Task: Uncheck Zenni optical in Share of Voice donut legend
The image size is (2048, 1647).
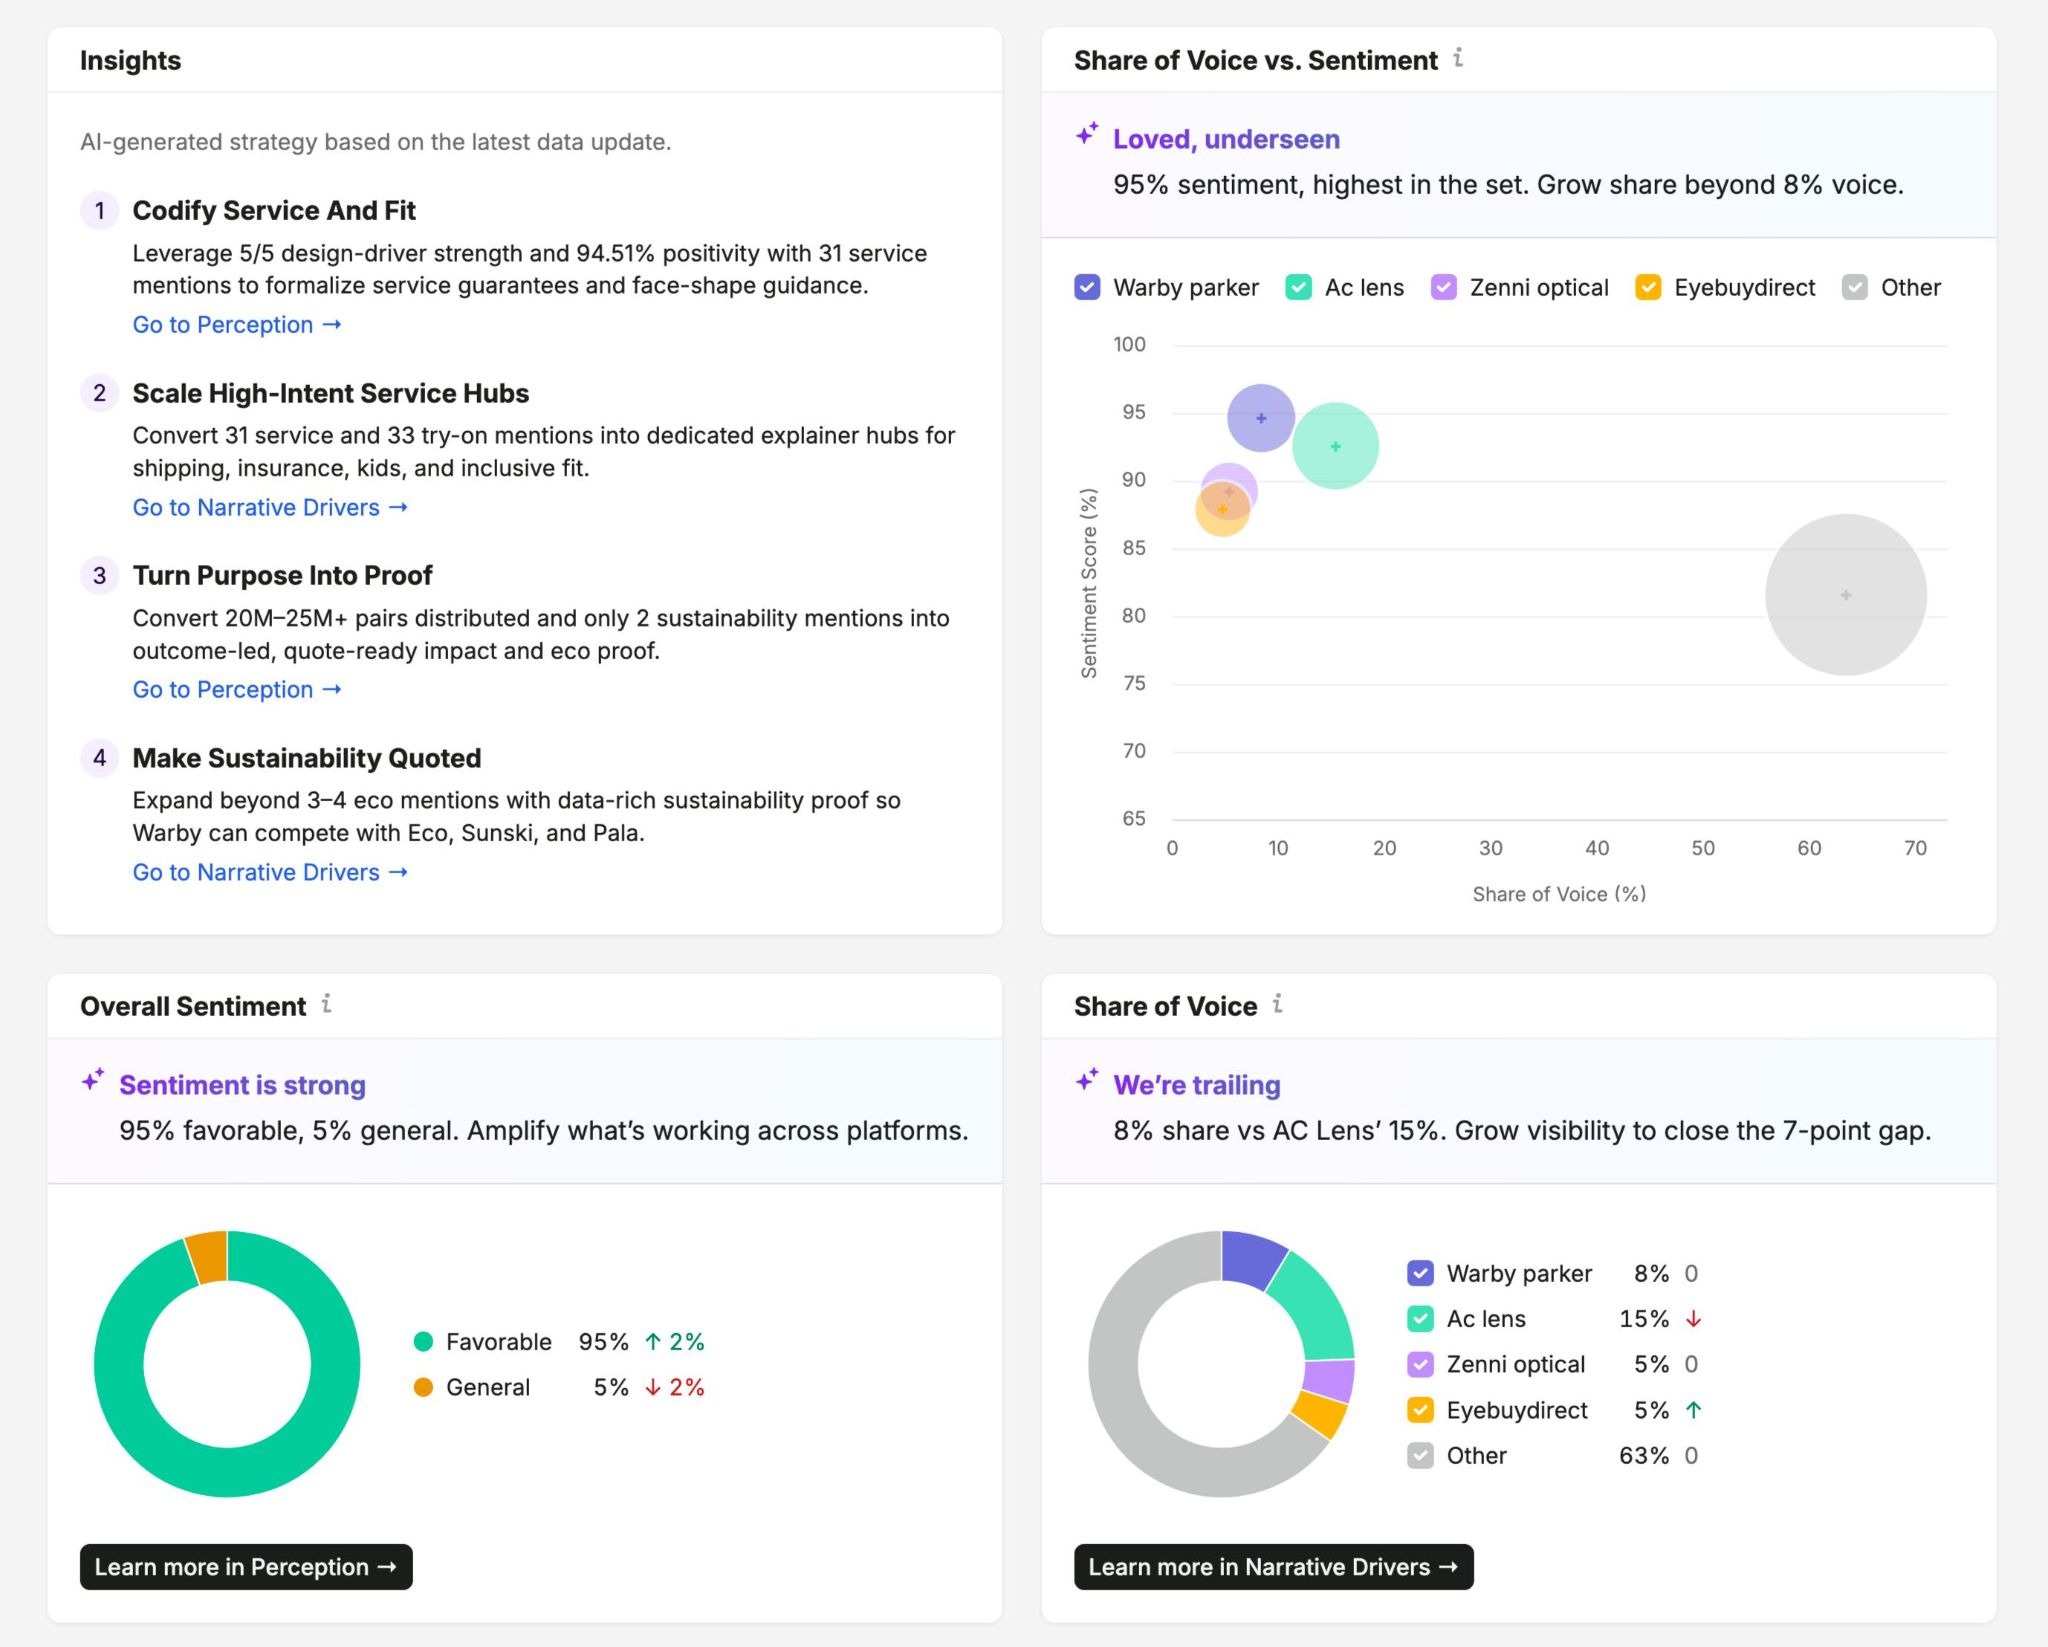Action: [1420, 1364]
